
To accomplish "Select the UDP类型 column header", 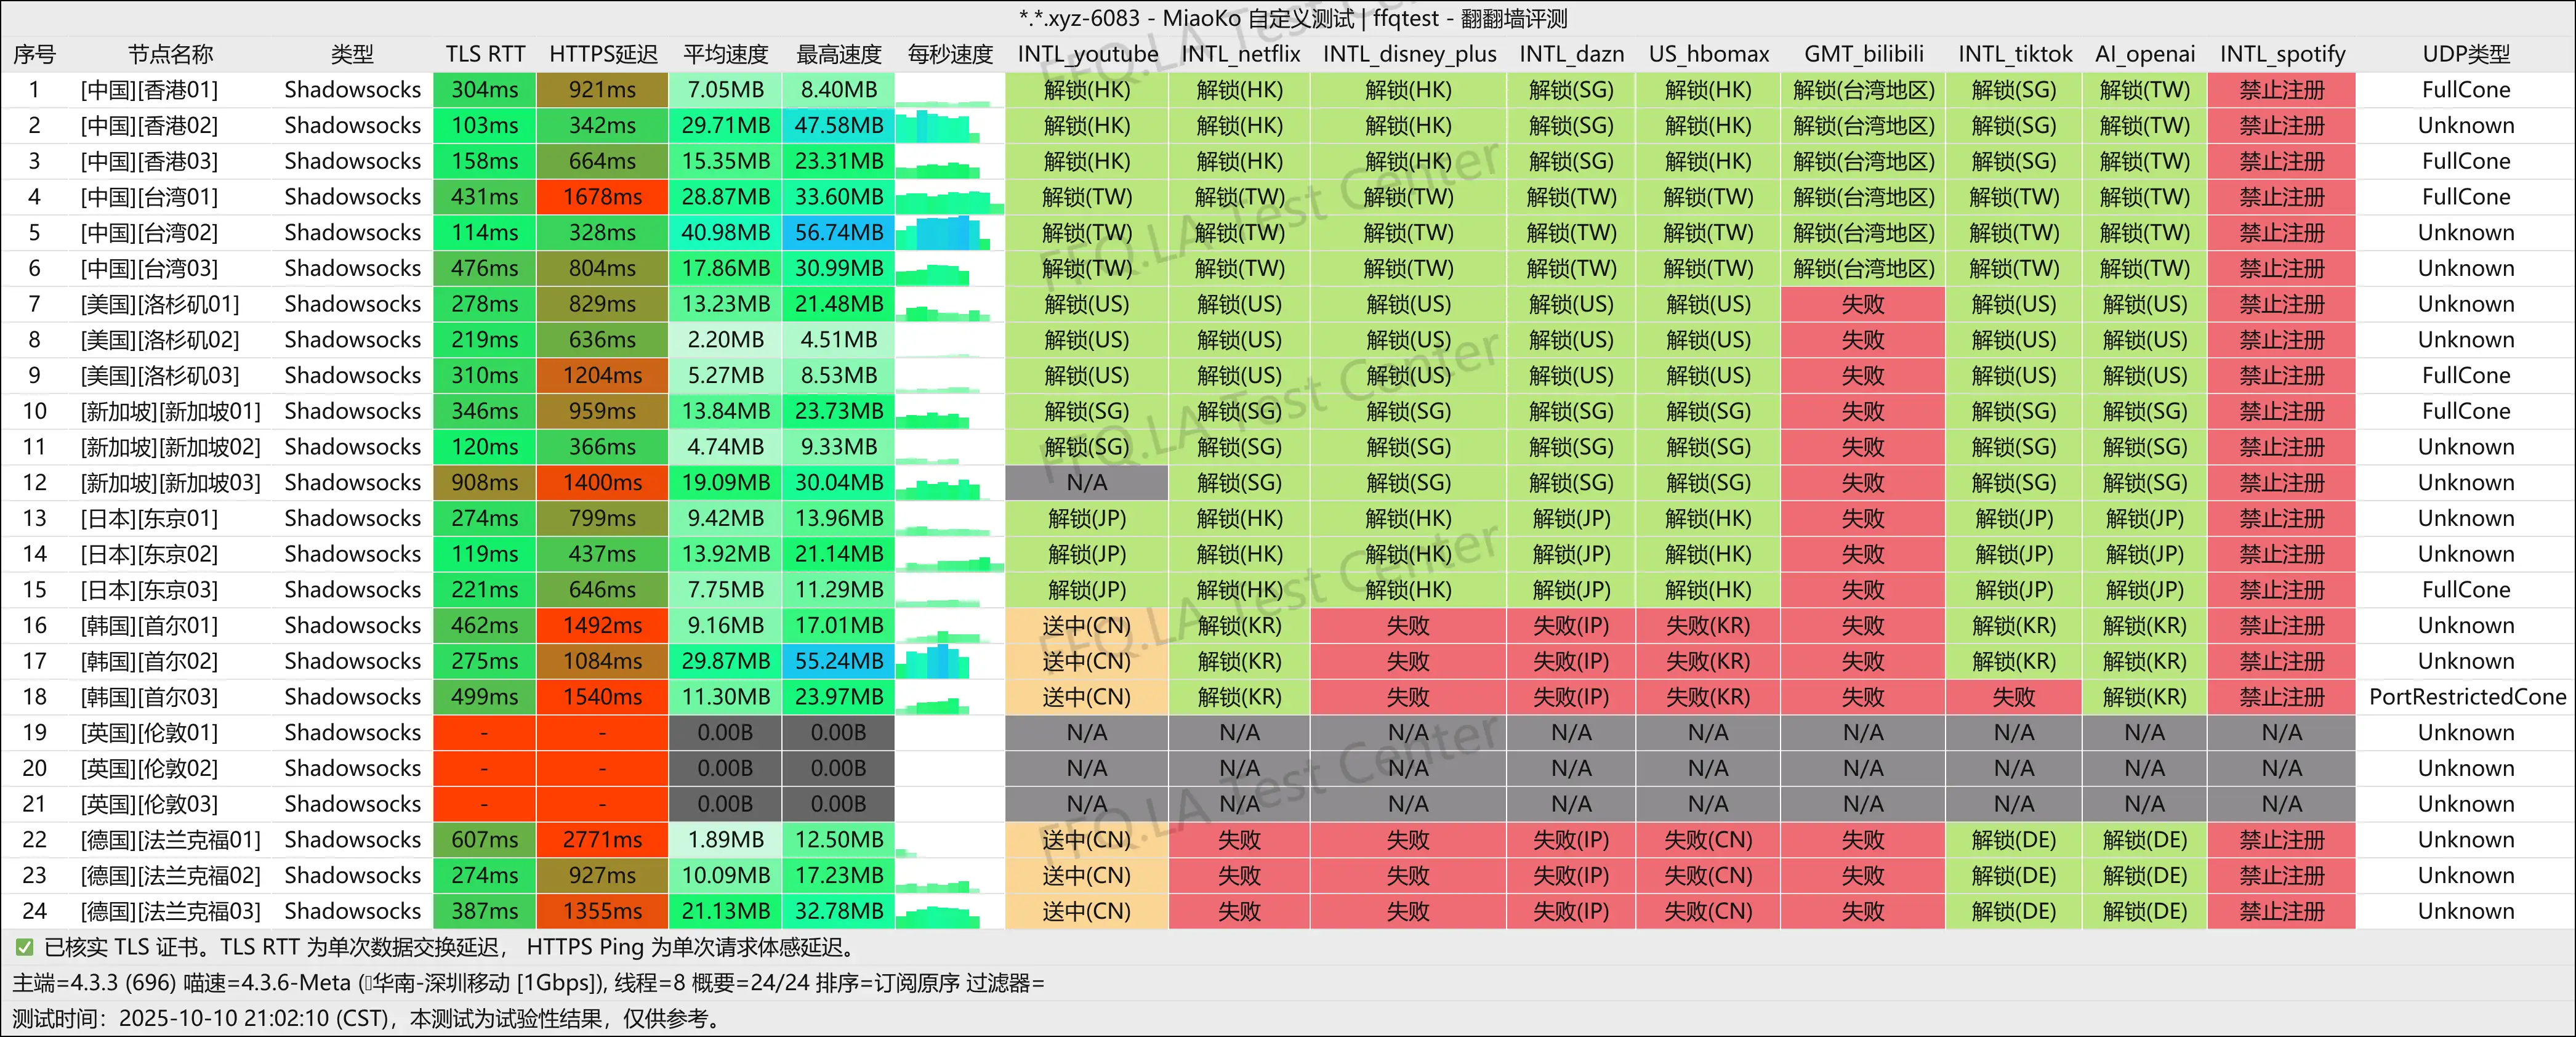I will 2465,54.
